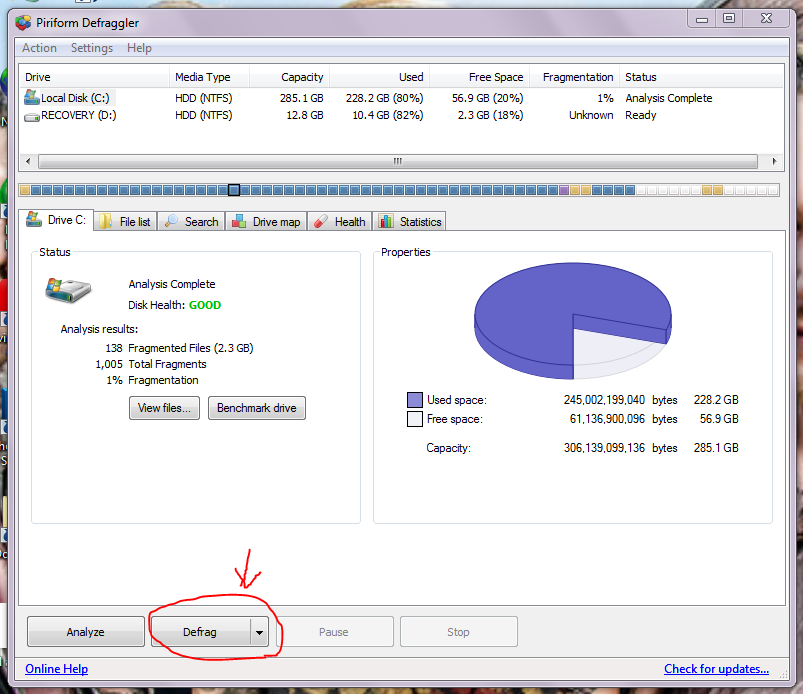Click the Stop button
Viewport: 803px width, 694px height.
[459, 632]
